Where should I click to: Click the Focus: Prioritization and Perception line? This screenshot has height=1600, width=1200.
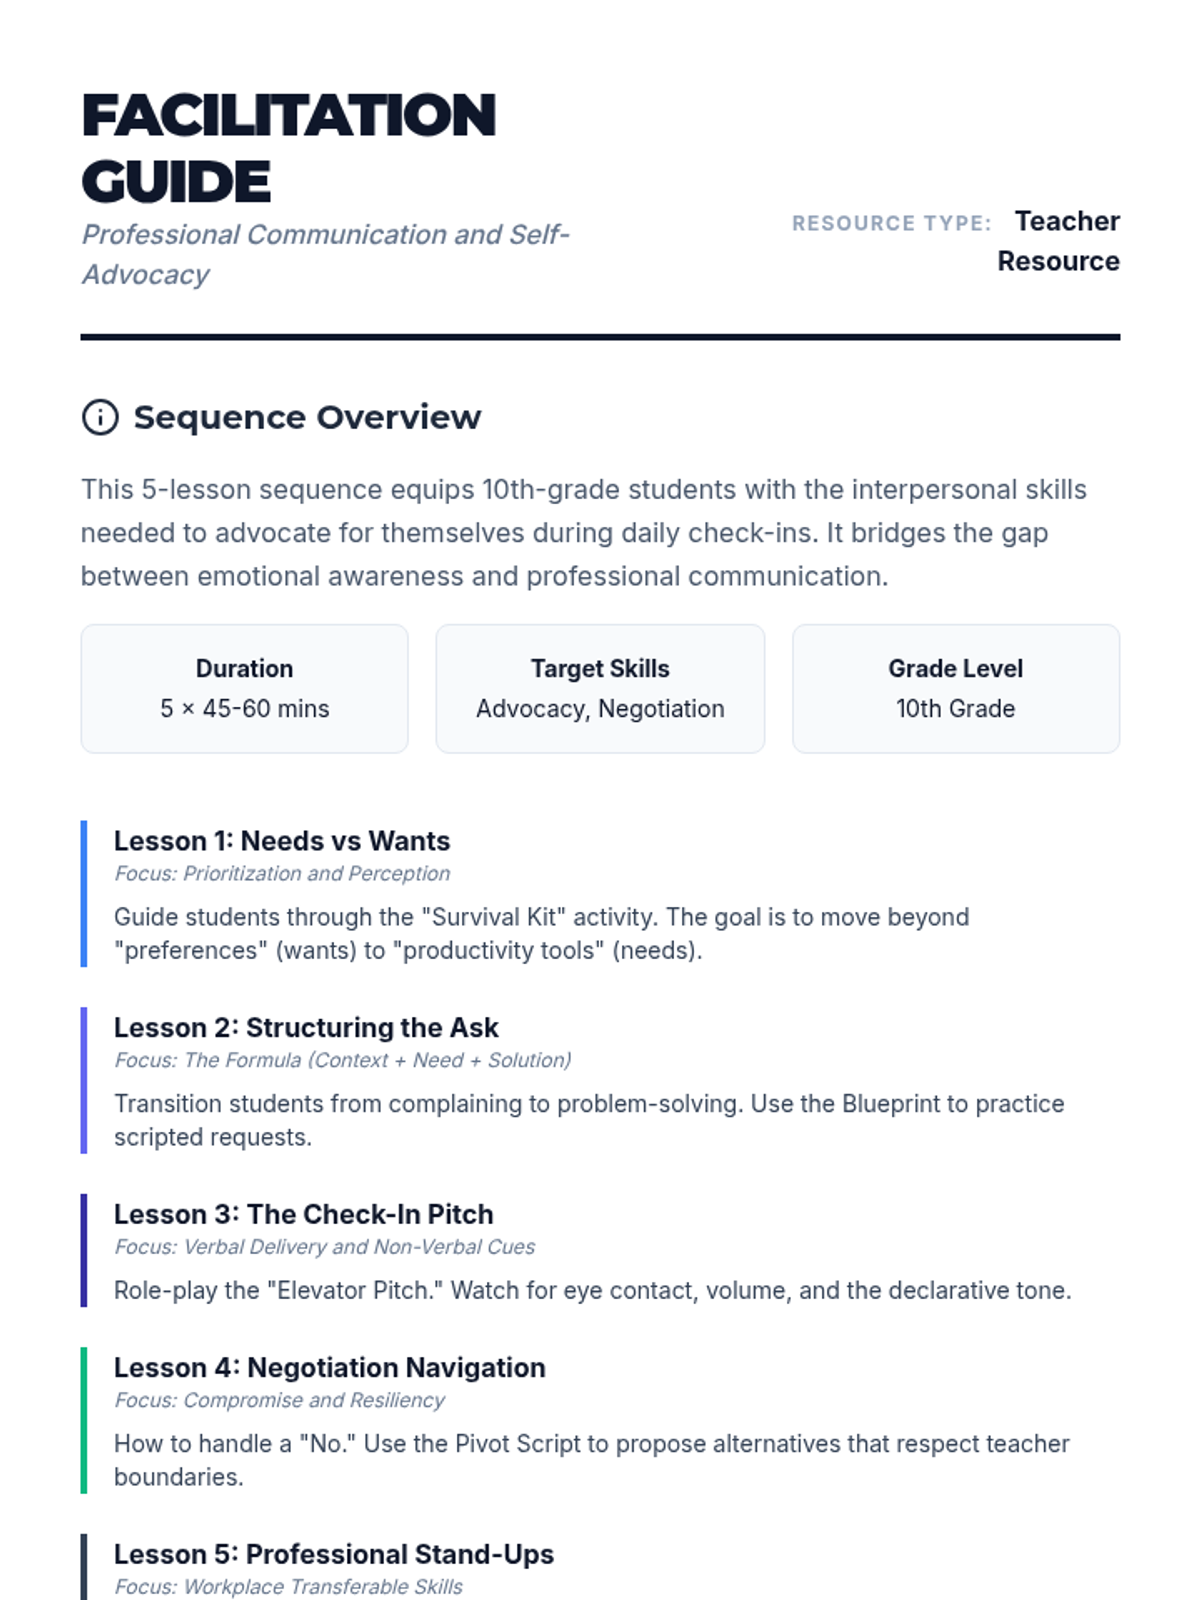coord(282,873)
